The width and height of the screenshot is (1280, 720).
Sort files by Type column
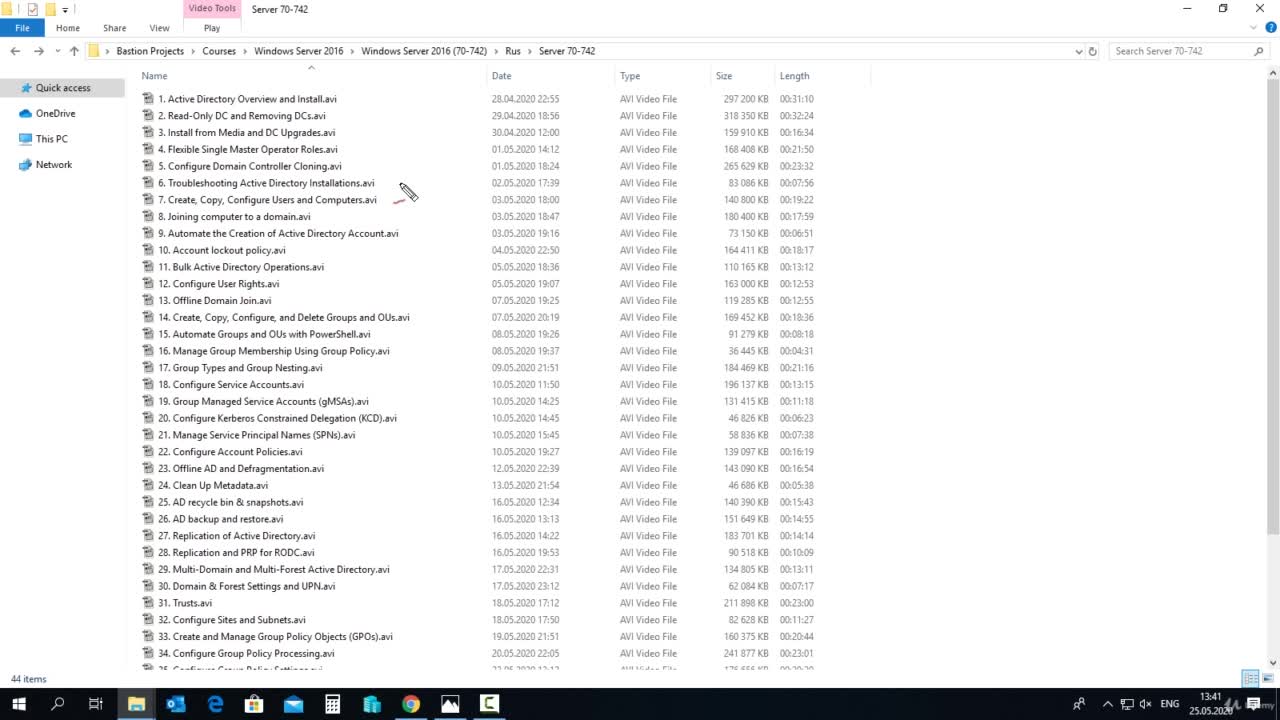click(x=629, y=76)
